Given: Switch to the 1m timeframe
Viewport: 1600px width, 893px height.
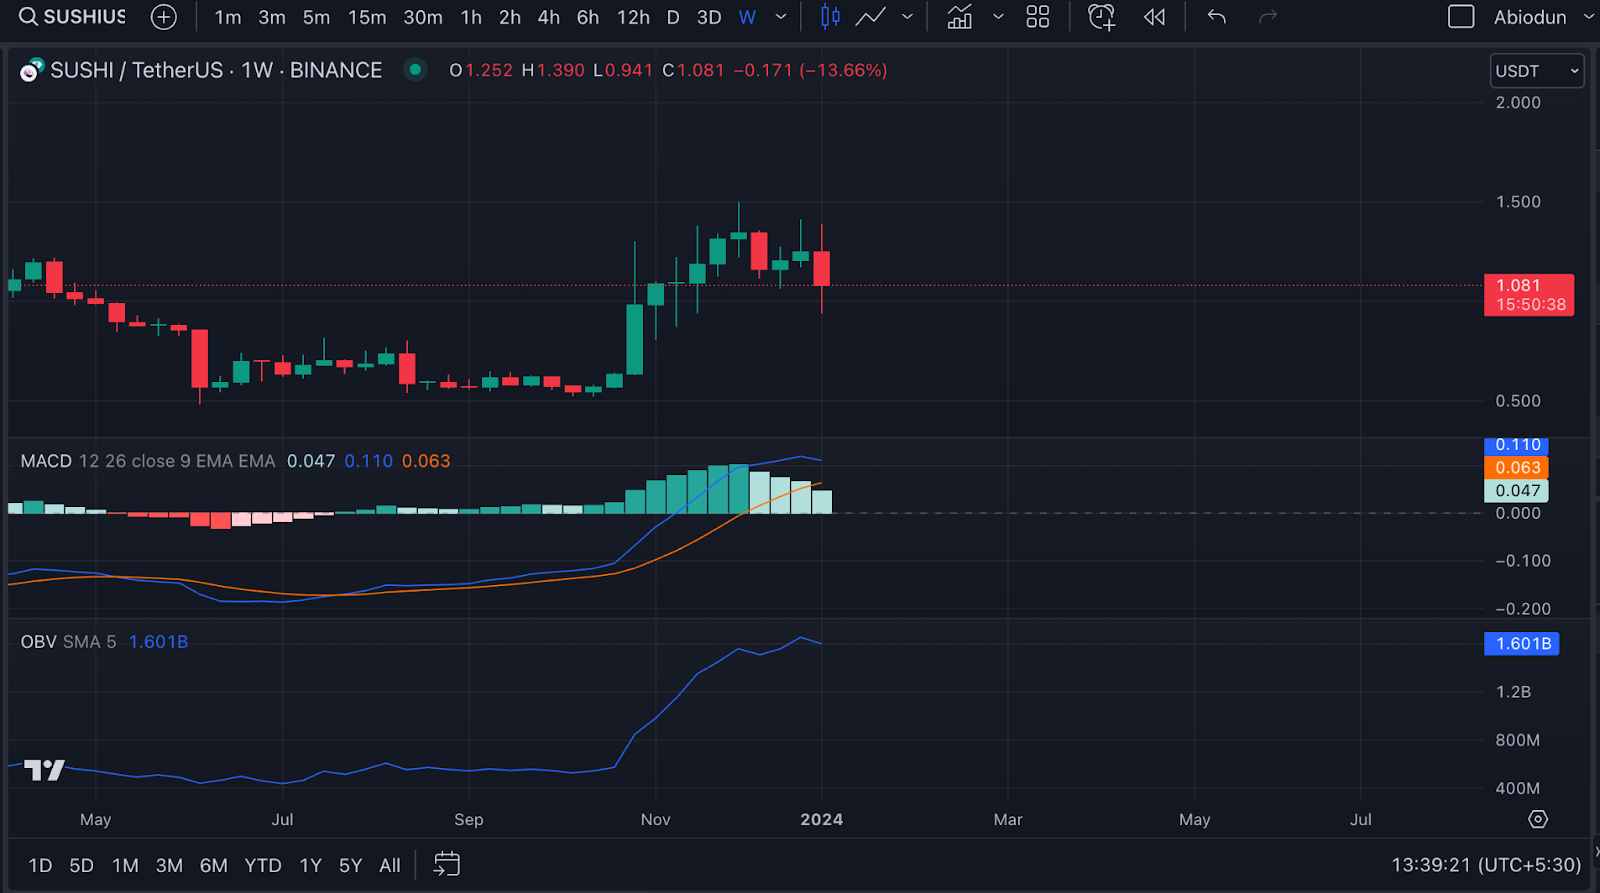Looking at the screenshot, I should (x=228, y=17).
